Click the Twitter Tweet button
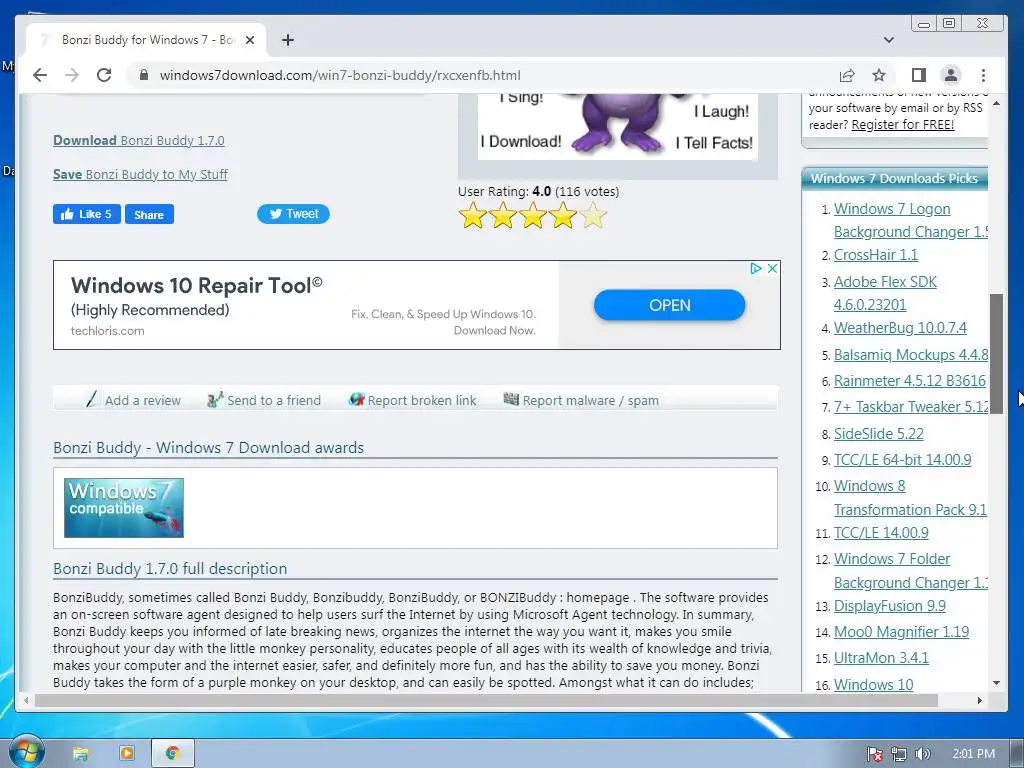Image resolution: width=1024 pixels, height=768 pixels. point(293,214)
